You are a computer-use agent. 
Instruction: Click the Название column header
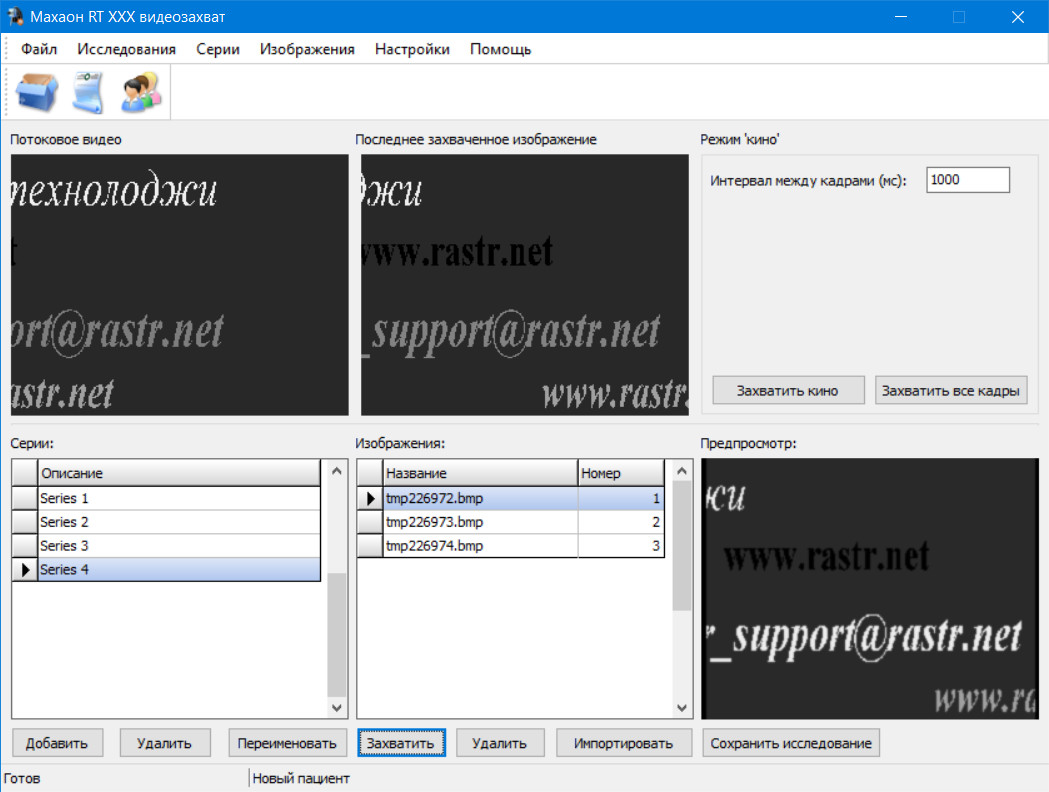(480, 473)
